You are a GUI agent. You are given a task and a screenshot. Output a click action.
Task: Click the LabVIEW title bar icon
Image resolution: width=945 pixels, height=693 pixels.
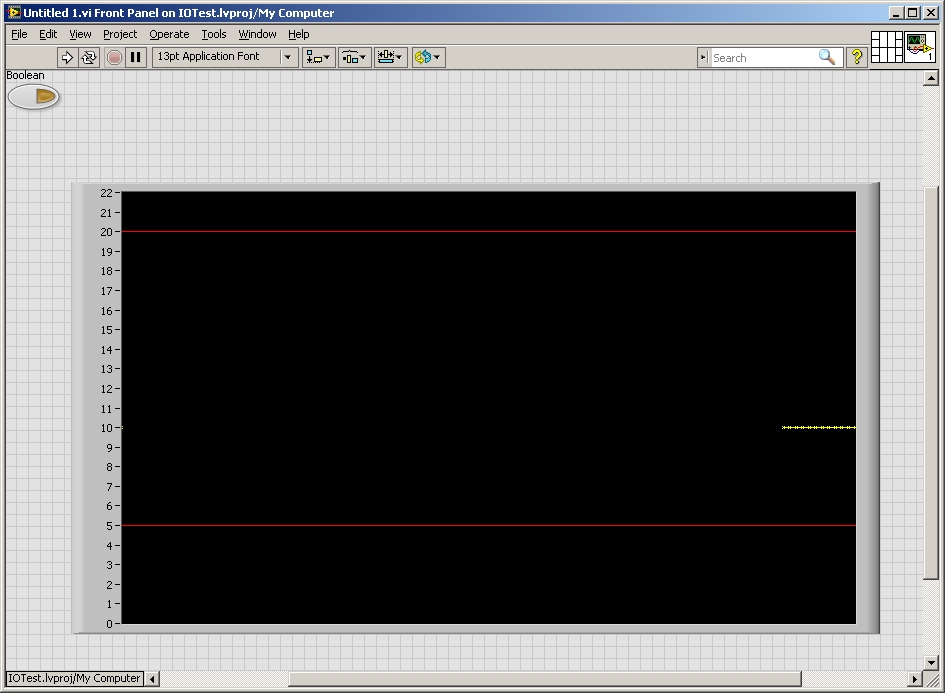pyautogui.click(x=14, y=13)
